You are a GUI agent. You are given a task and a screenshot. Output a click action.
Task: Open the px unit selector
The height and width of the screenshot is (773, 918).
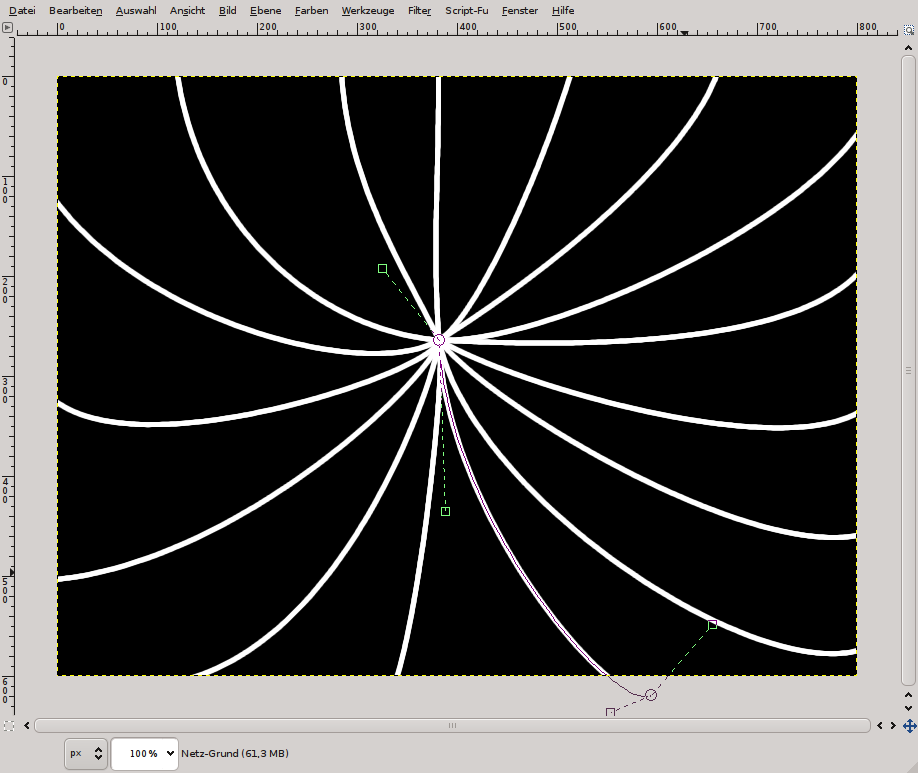[x=86, y=754]
